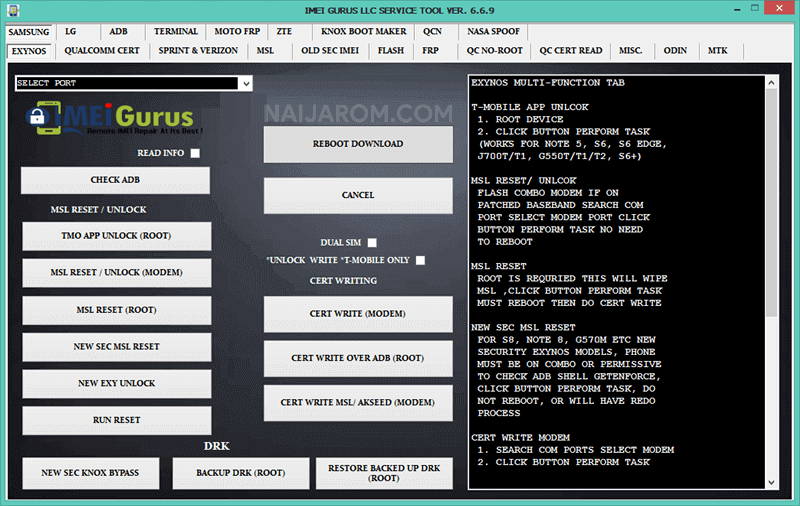Close the IMEI Gurus service tool
Image resolution: width=800 pixels, height=506 pixels.
[779, 8]
